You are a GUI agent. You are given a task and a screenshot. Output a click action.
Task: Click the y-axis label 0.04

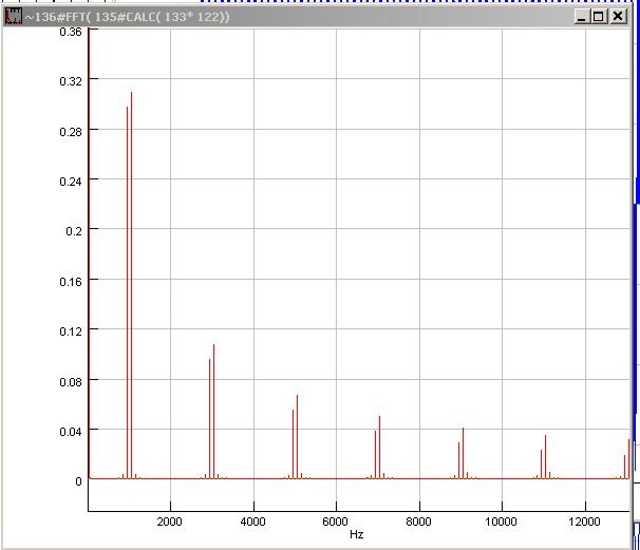click(71, 432)
